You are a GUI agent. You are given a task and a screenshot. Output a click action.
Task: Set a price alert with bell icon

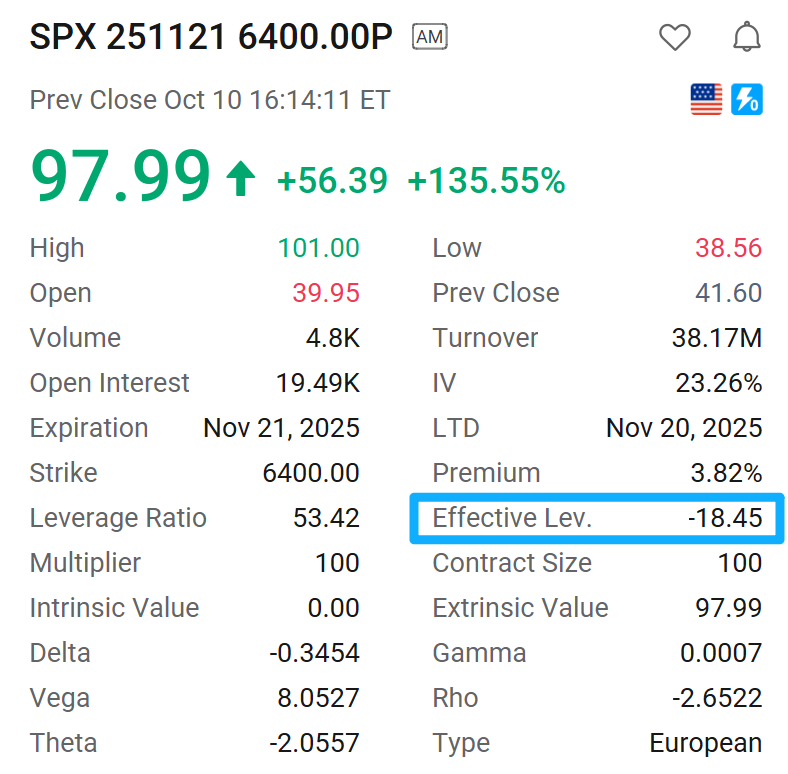click(747, 38)
